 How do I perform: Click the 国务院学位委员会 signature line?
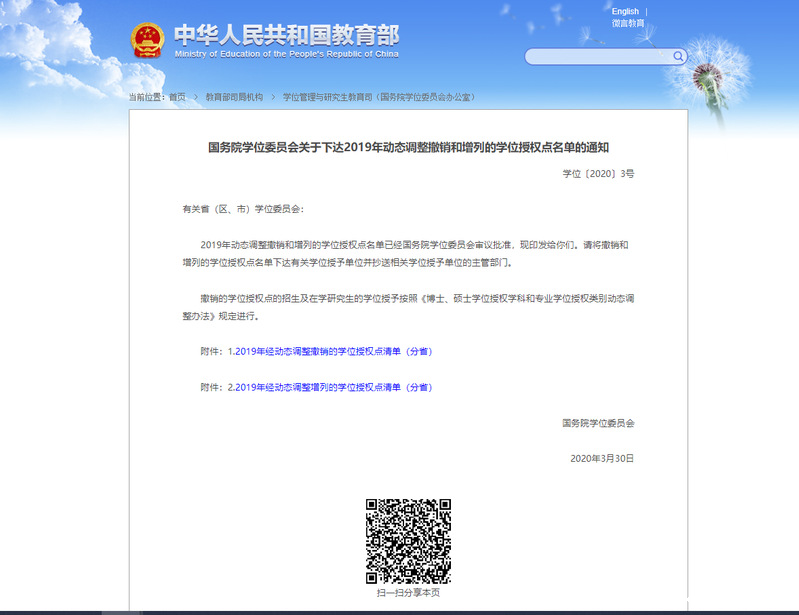coord(598,423)
